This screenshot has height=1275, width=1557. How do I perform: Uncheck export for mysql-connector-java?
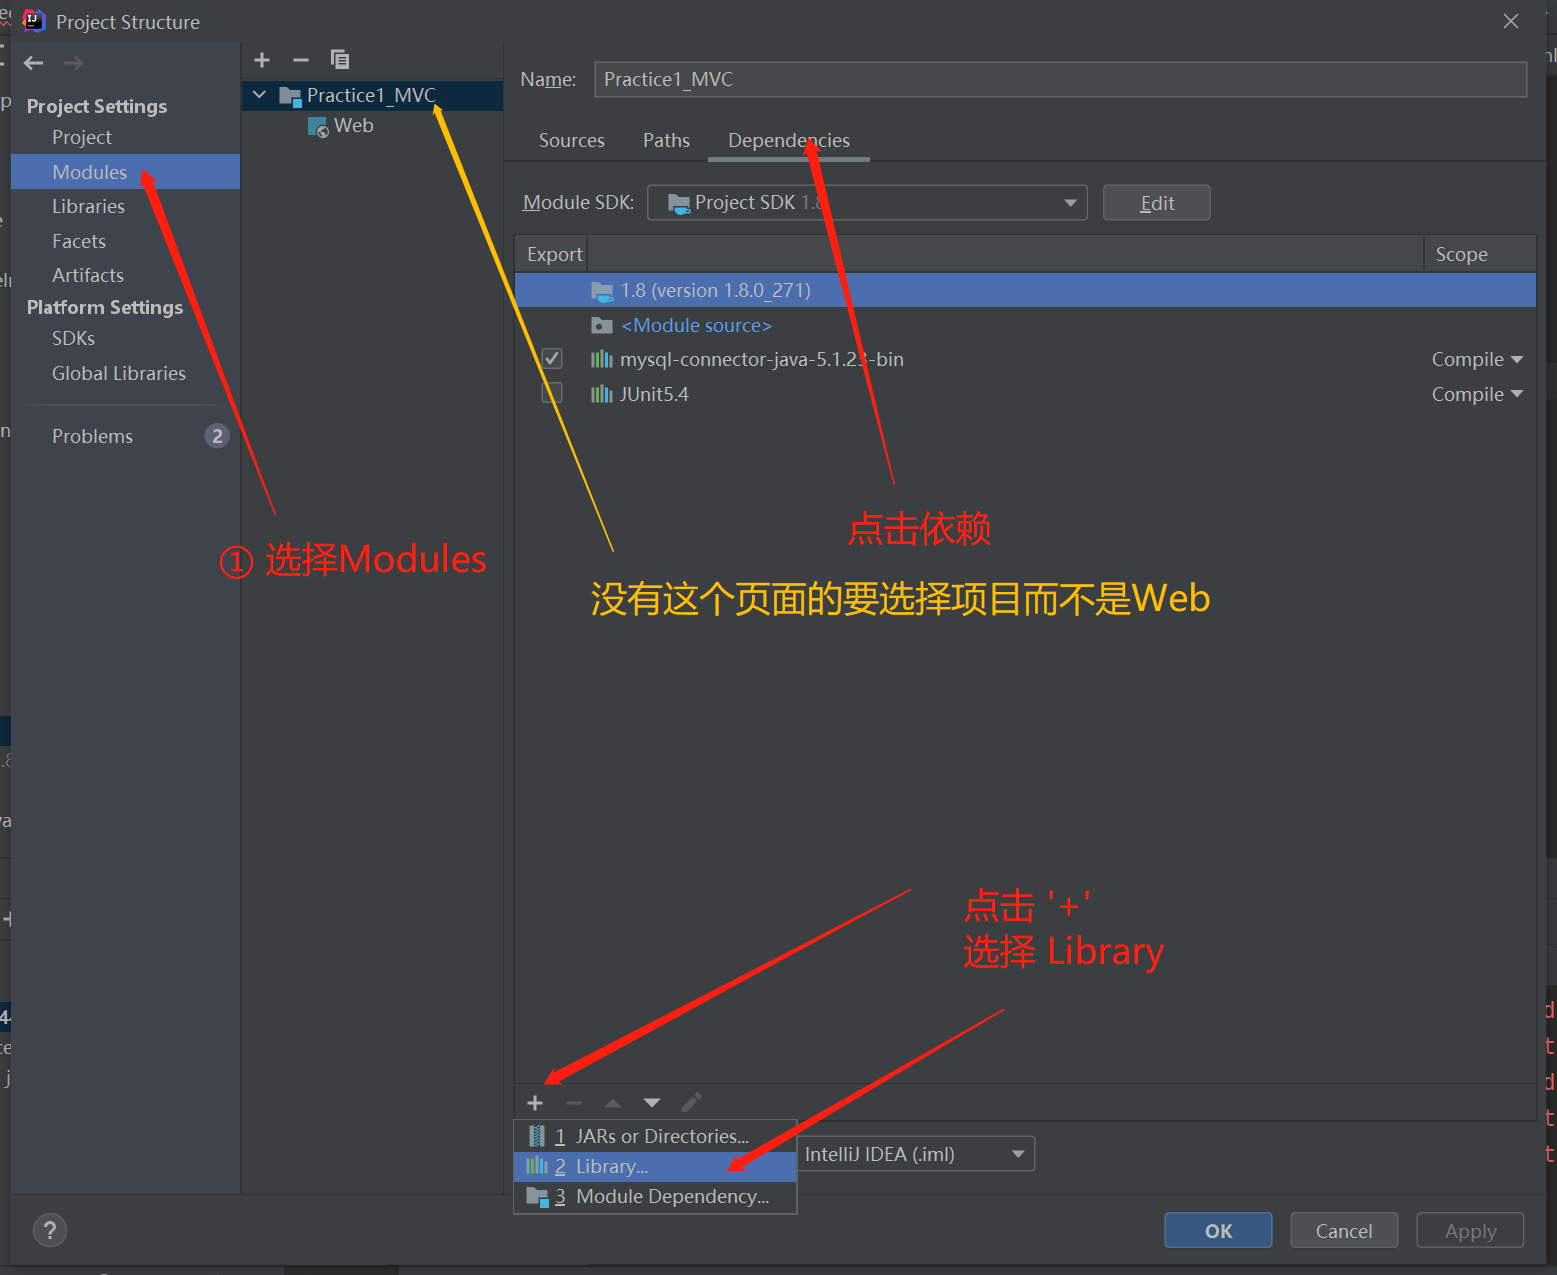click(x=552, y=358)
